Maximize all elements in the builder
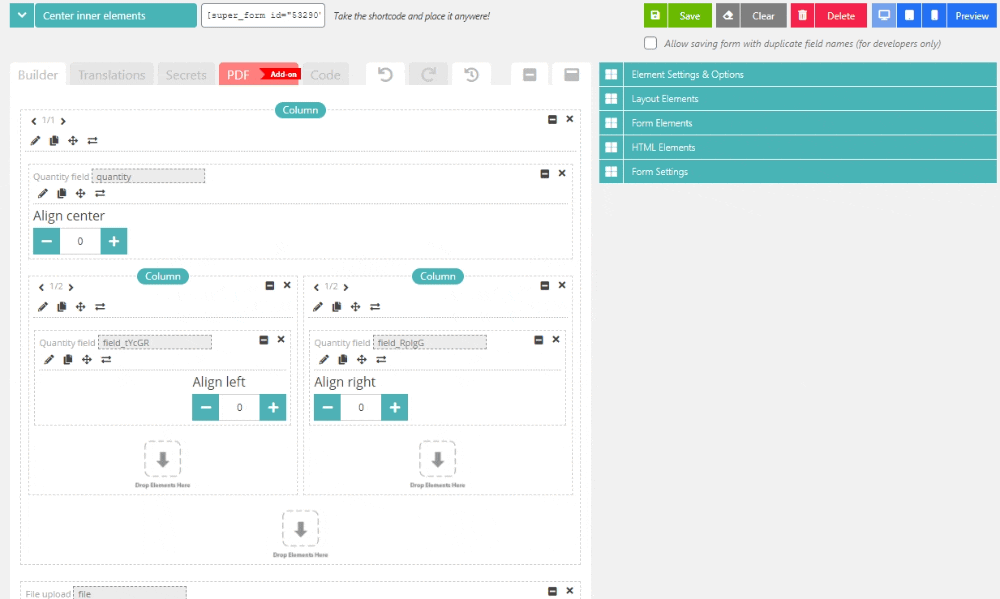This screenshot has height=599, width=1000. [571, 75]
